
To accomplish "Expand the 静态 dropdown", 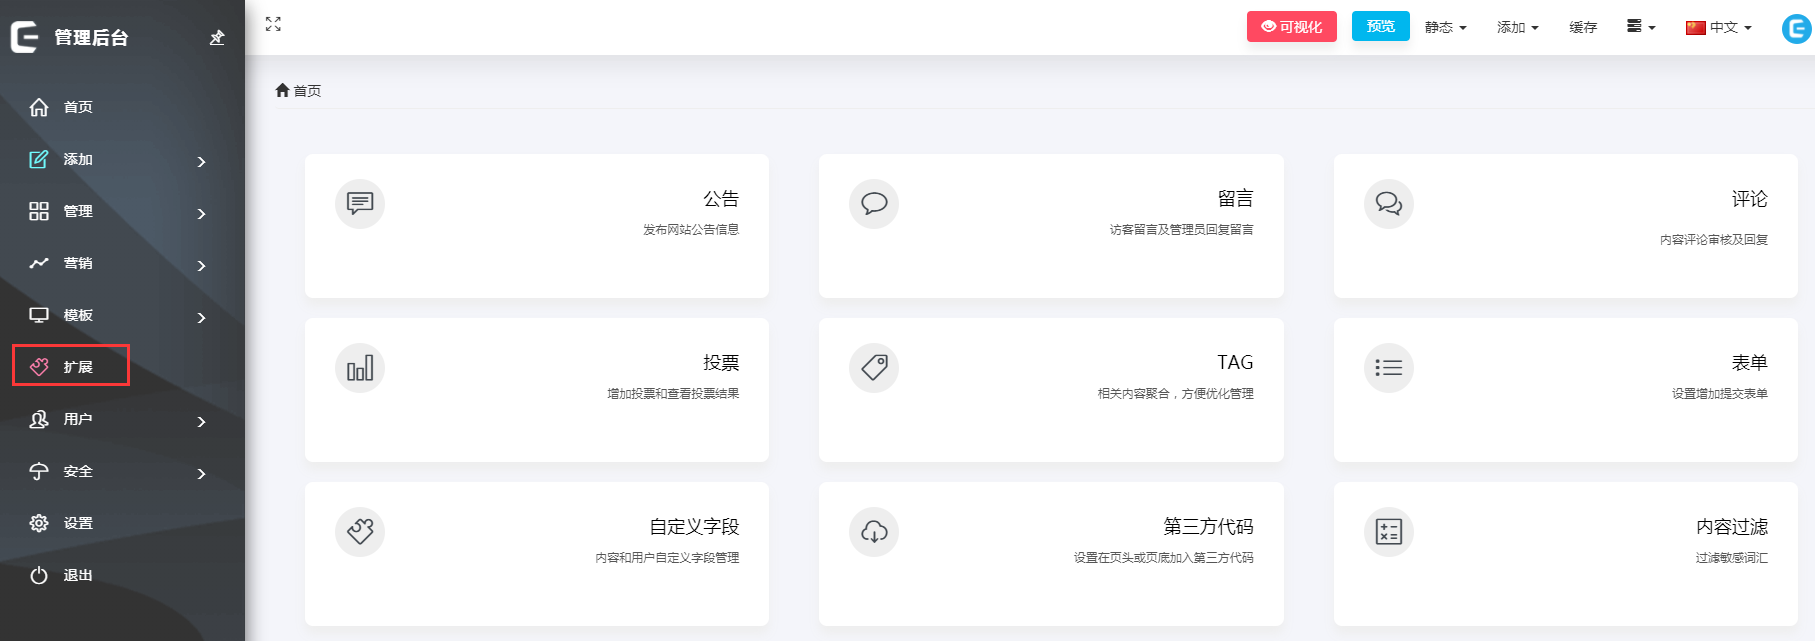I will [1445, 28].
